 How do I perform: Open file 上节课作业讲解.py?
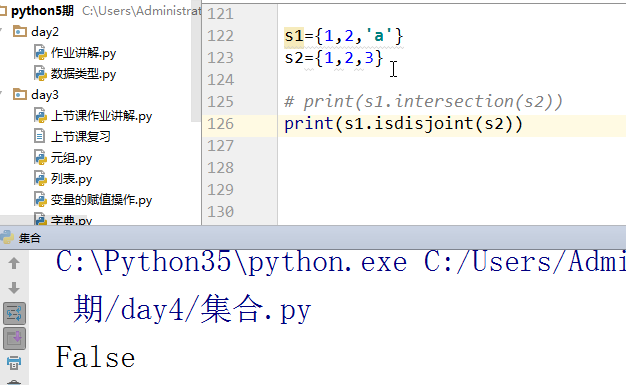[x=101, y=116]
